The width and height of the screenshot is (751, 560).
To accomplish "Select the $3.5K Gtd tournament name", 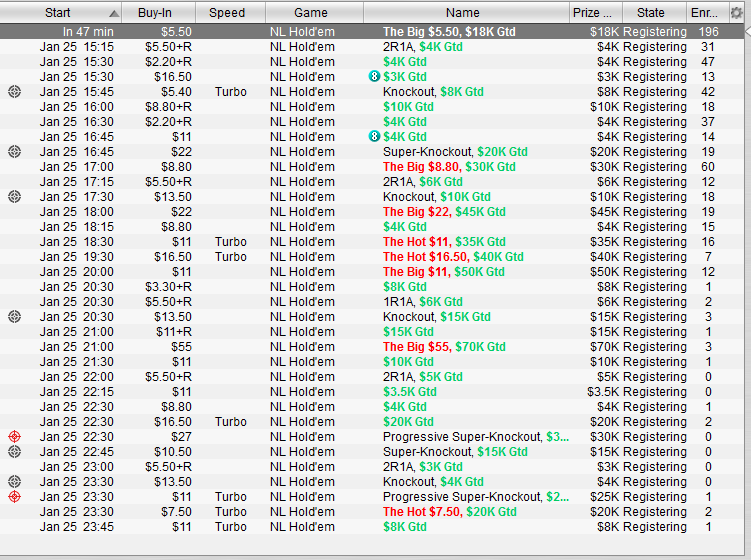I will pyautogui.click(x=410, y=392).
